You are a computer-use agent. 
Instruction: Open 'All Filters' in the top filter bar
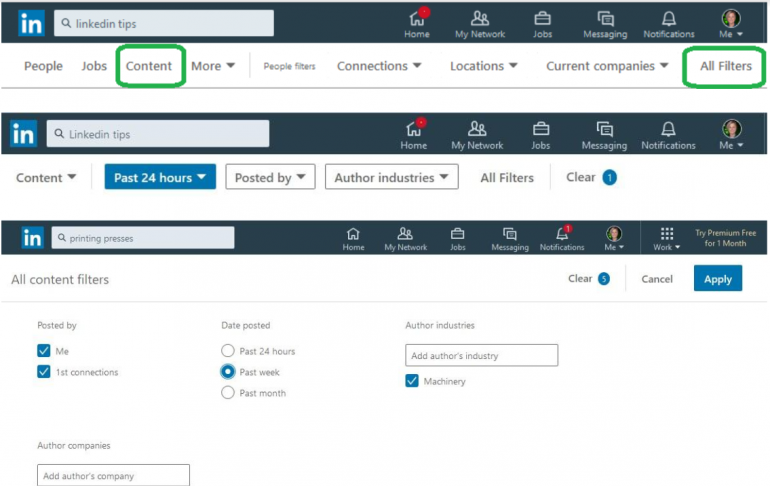point(725,66)
